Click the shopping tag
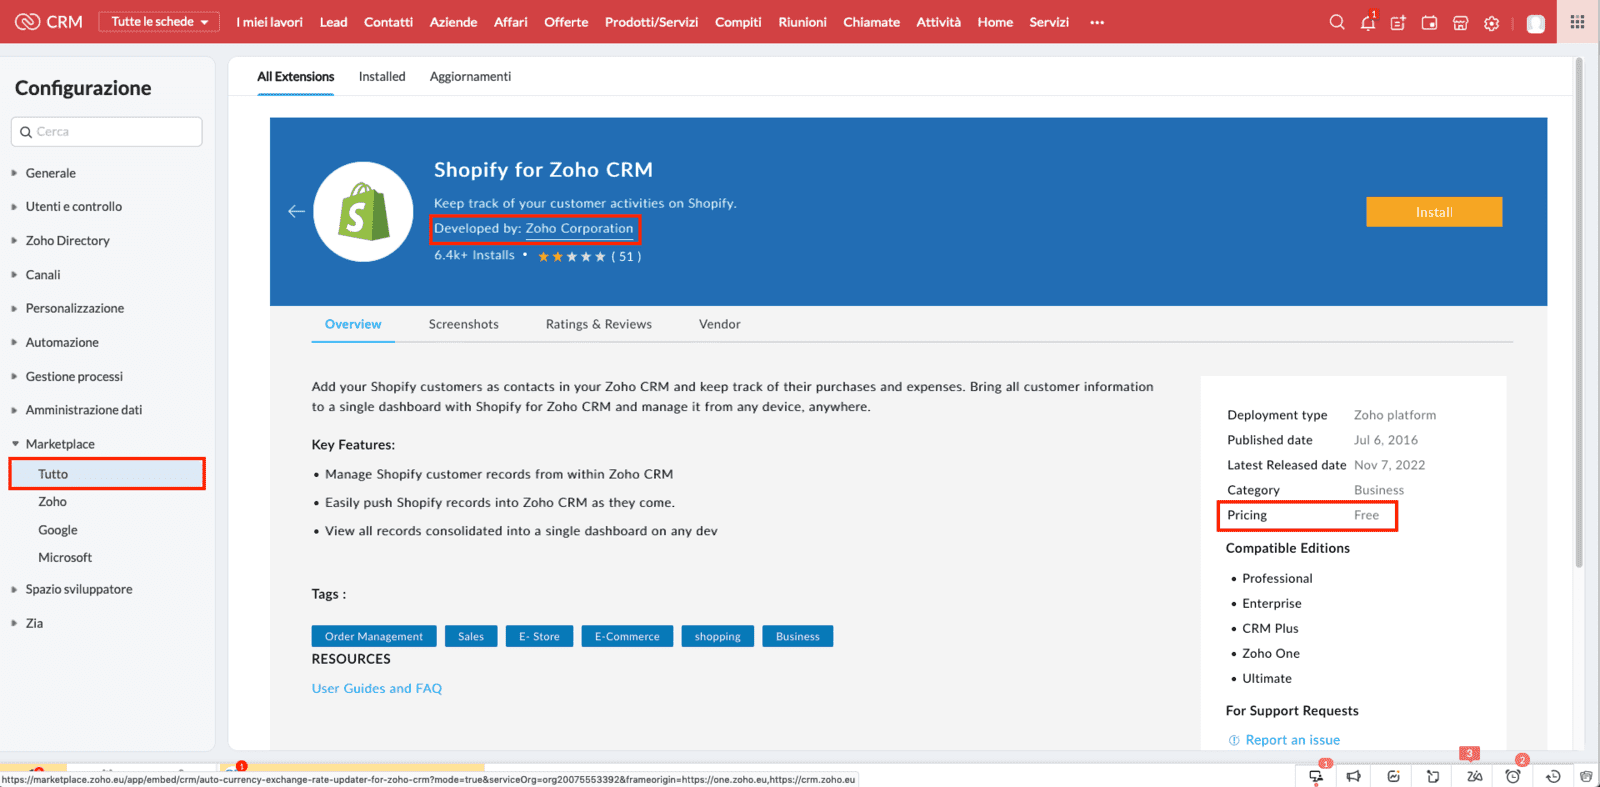The height and width of the screenshot is (787, 1600). [x=718, y=637]
